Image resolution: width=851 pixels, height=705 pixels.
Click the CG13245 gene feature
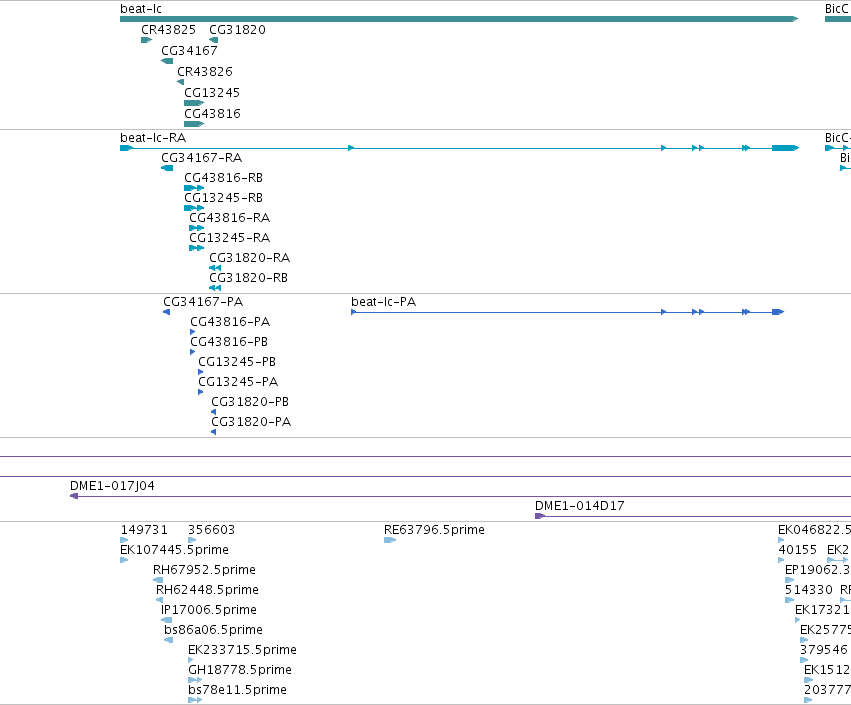point(194,103)
